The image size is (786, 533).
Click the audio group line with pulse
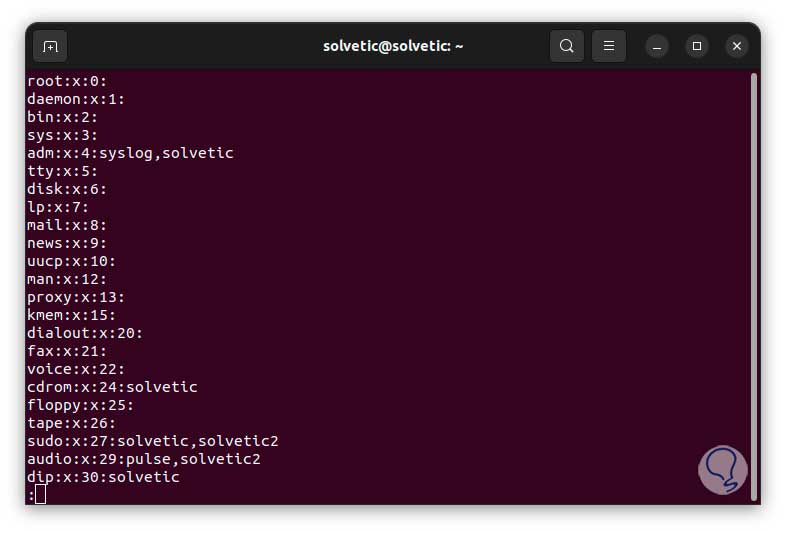coord(143,459)
